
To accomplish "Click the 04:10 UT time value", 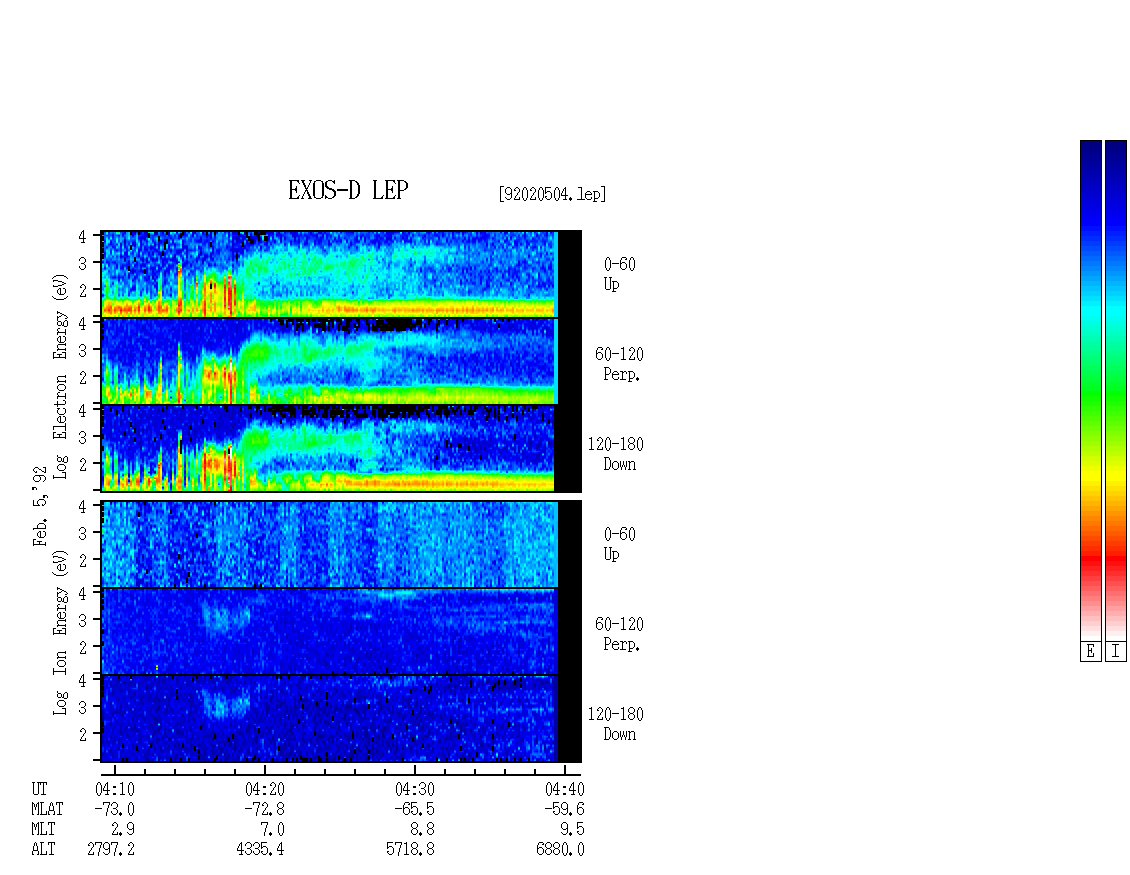I will pos(115,789).
